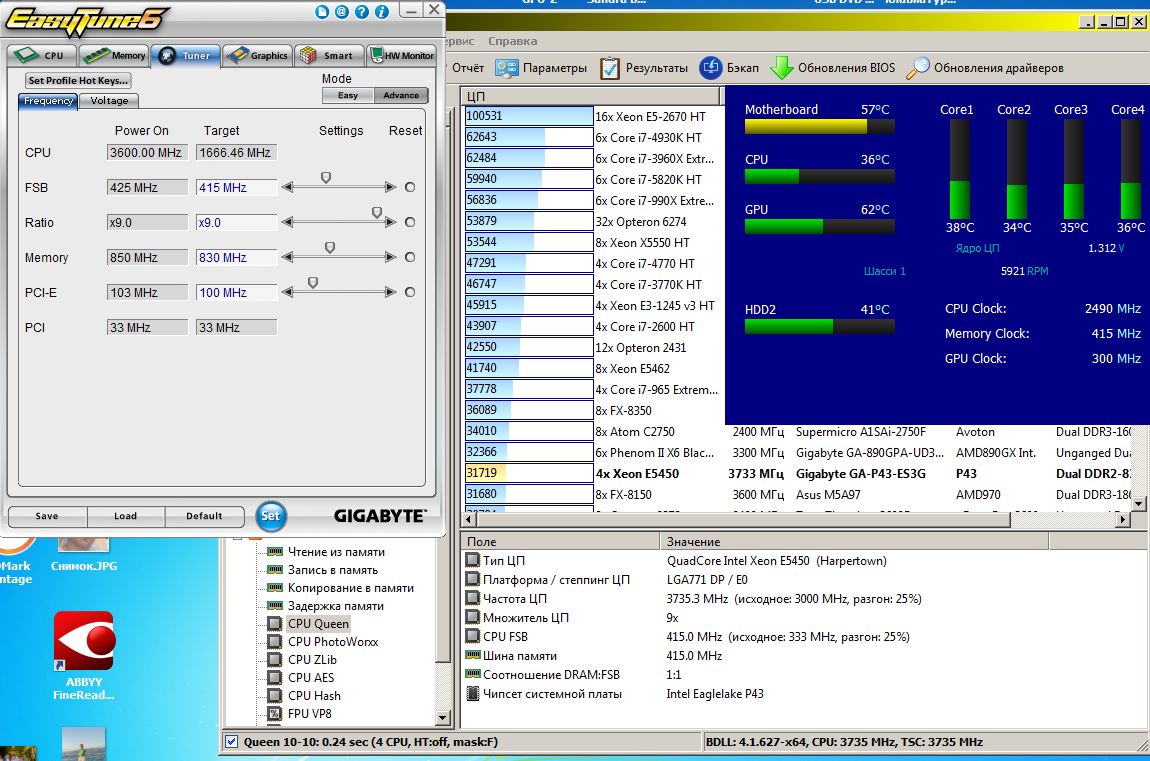Screen dimensions: 1150x761
Task: Click the Ratio slider handle
Action: (x=377, y=213)
